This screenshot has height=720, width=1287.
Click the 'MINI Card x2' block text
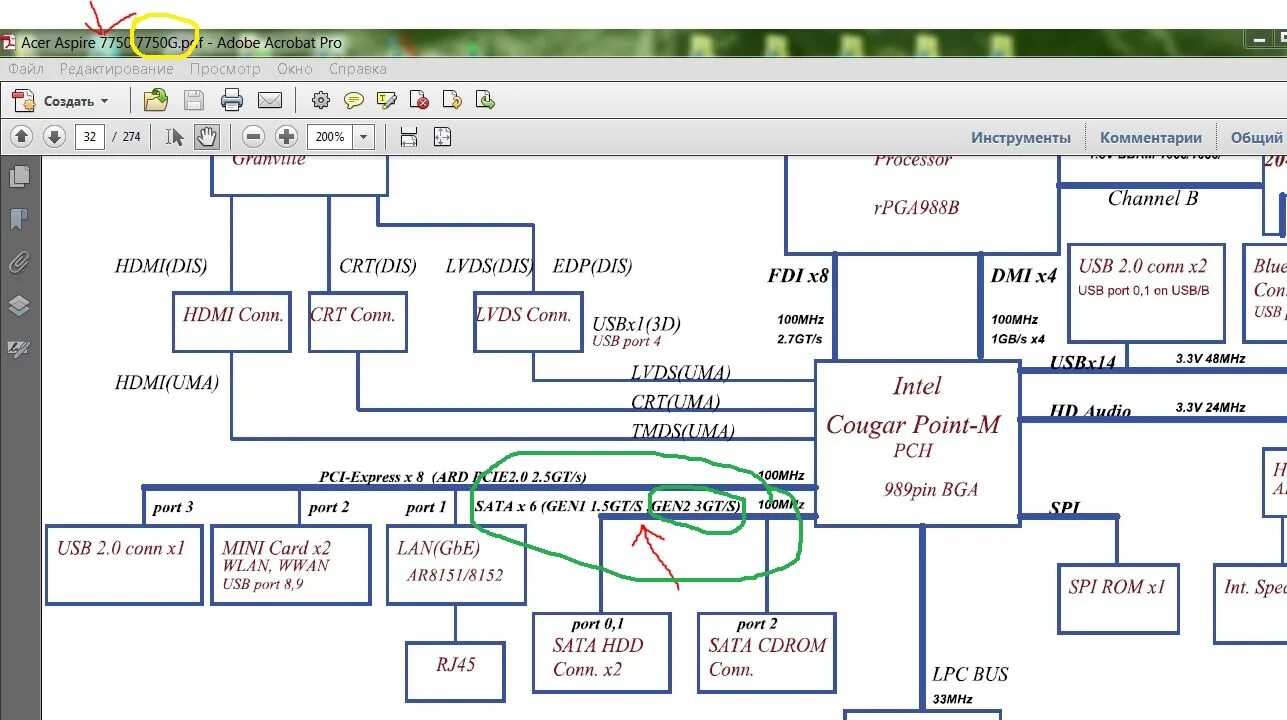[x=276, y=548]
